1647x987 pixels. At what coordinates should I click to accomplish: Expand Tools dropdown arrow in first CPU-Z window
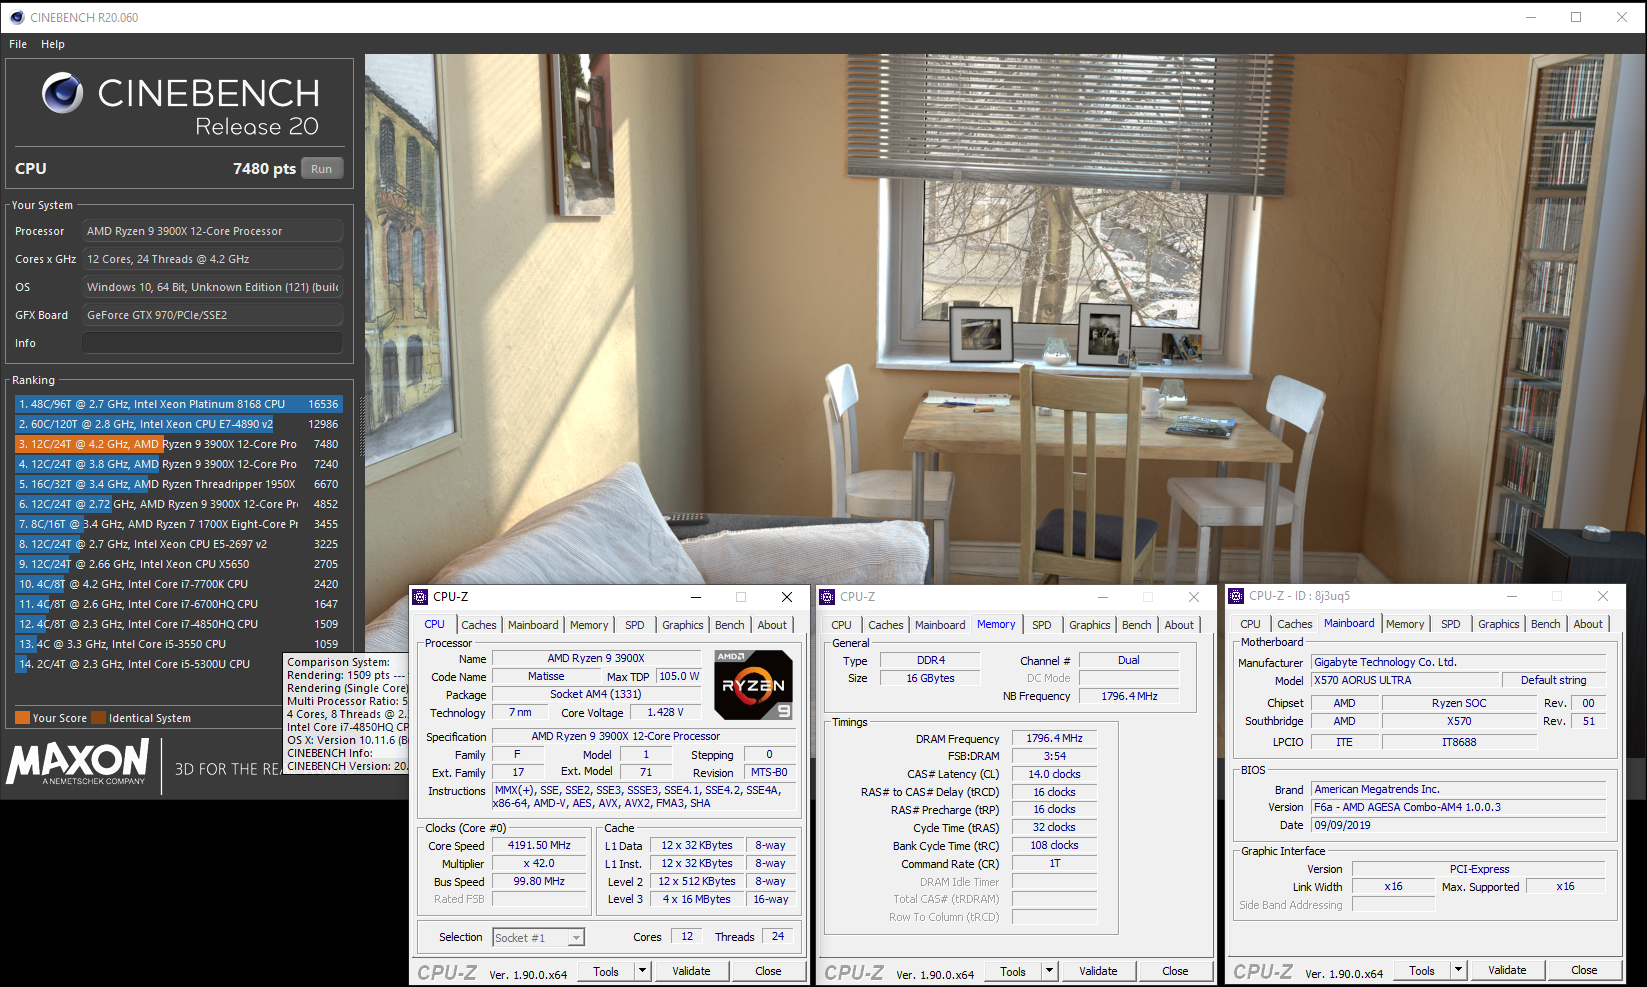click(643, 971)
